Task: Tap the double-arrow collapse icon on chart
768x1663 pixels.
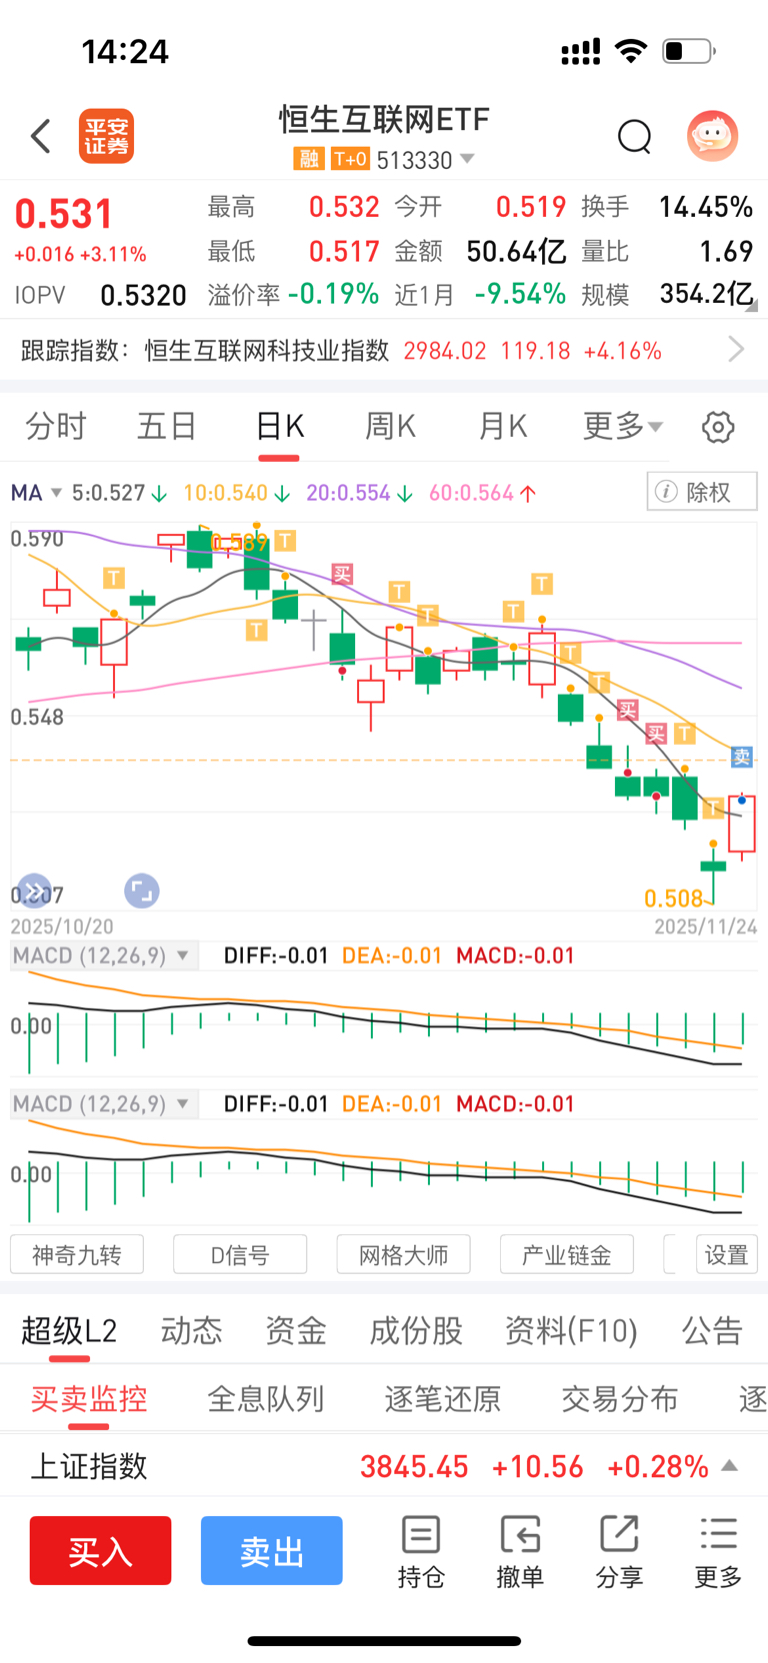Action: (34, 890)
